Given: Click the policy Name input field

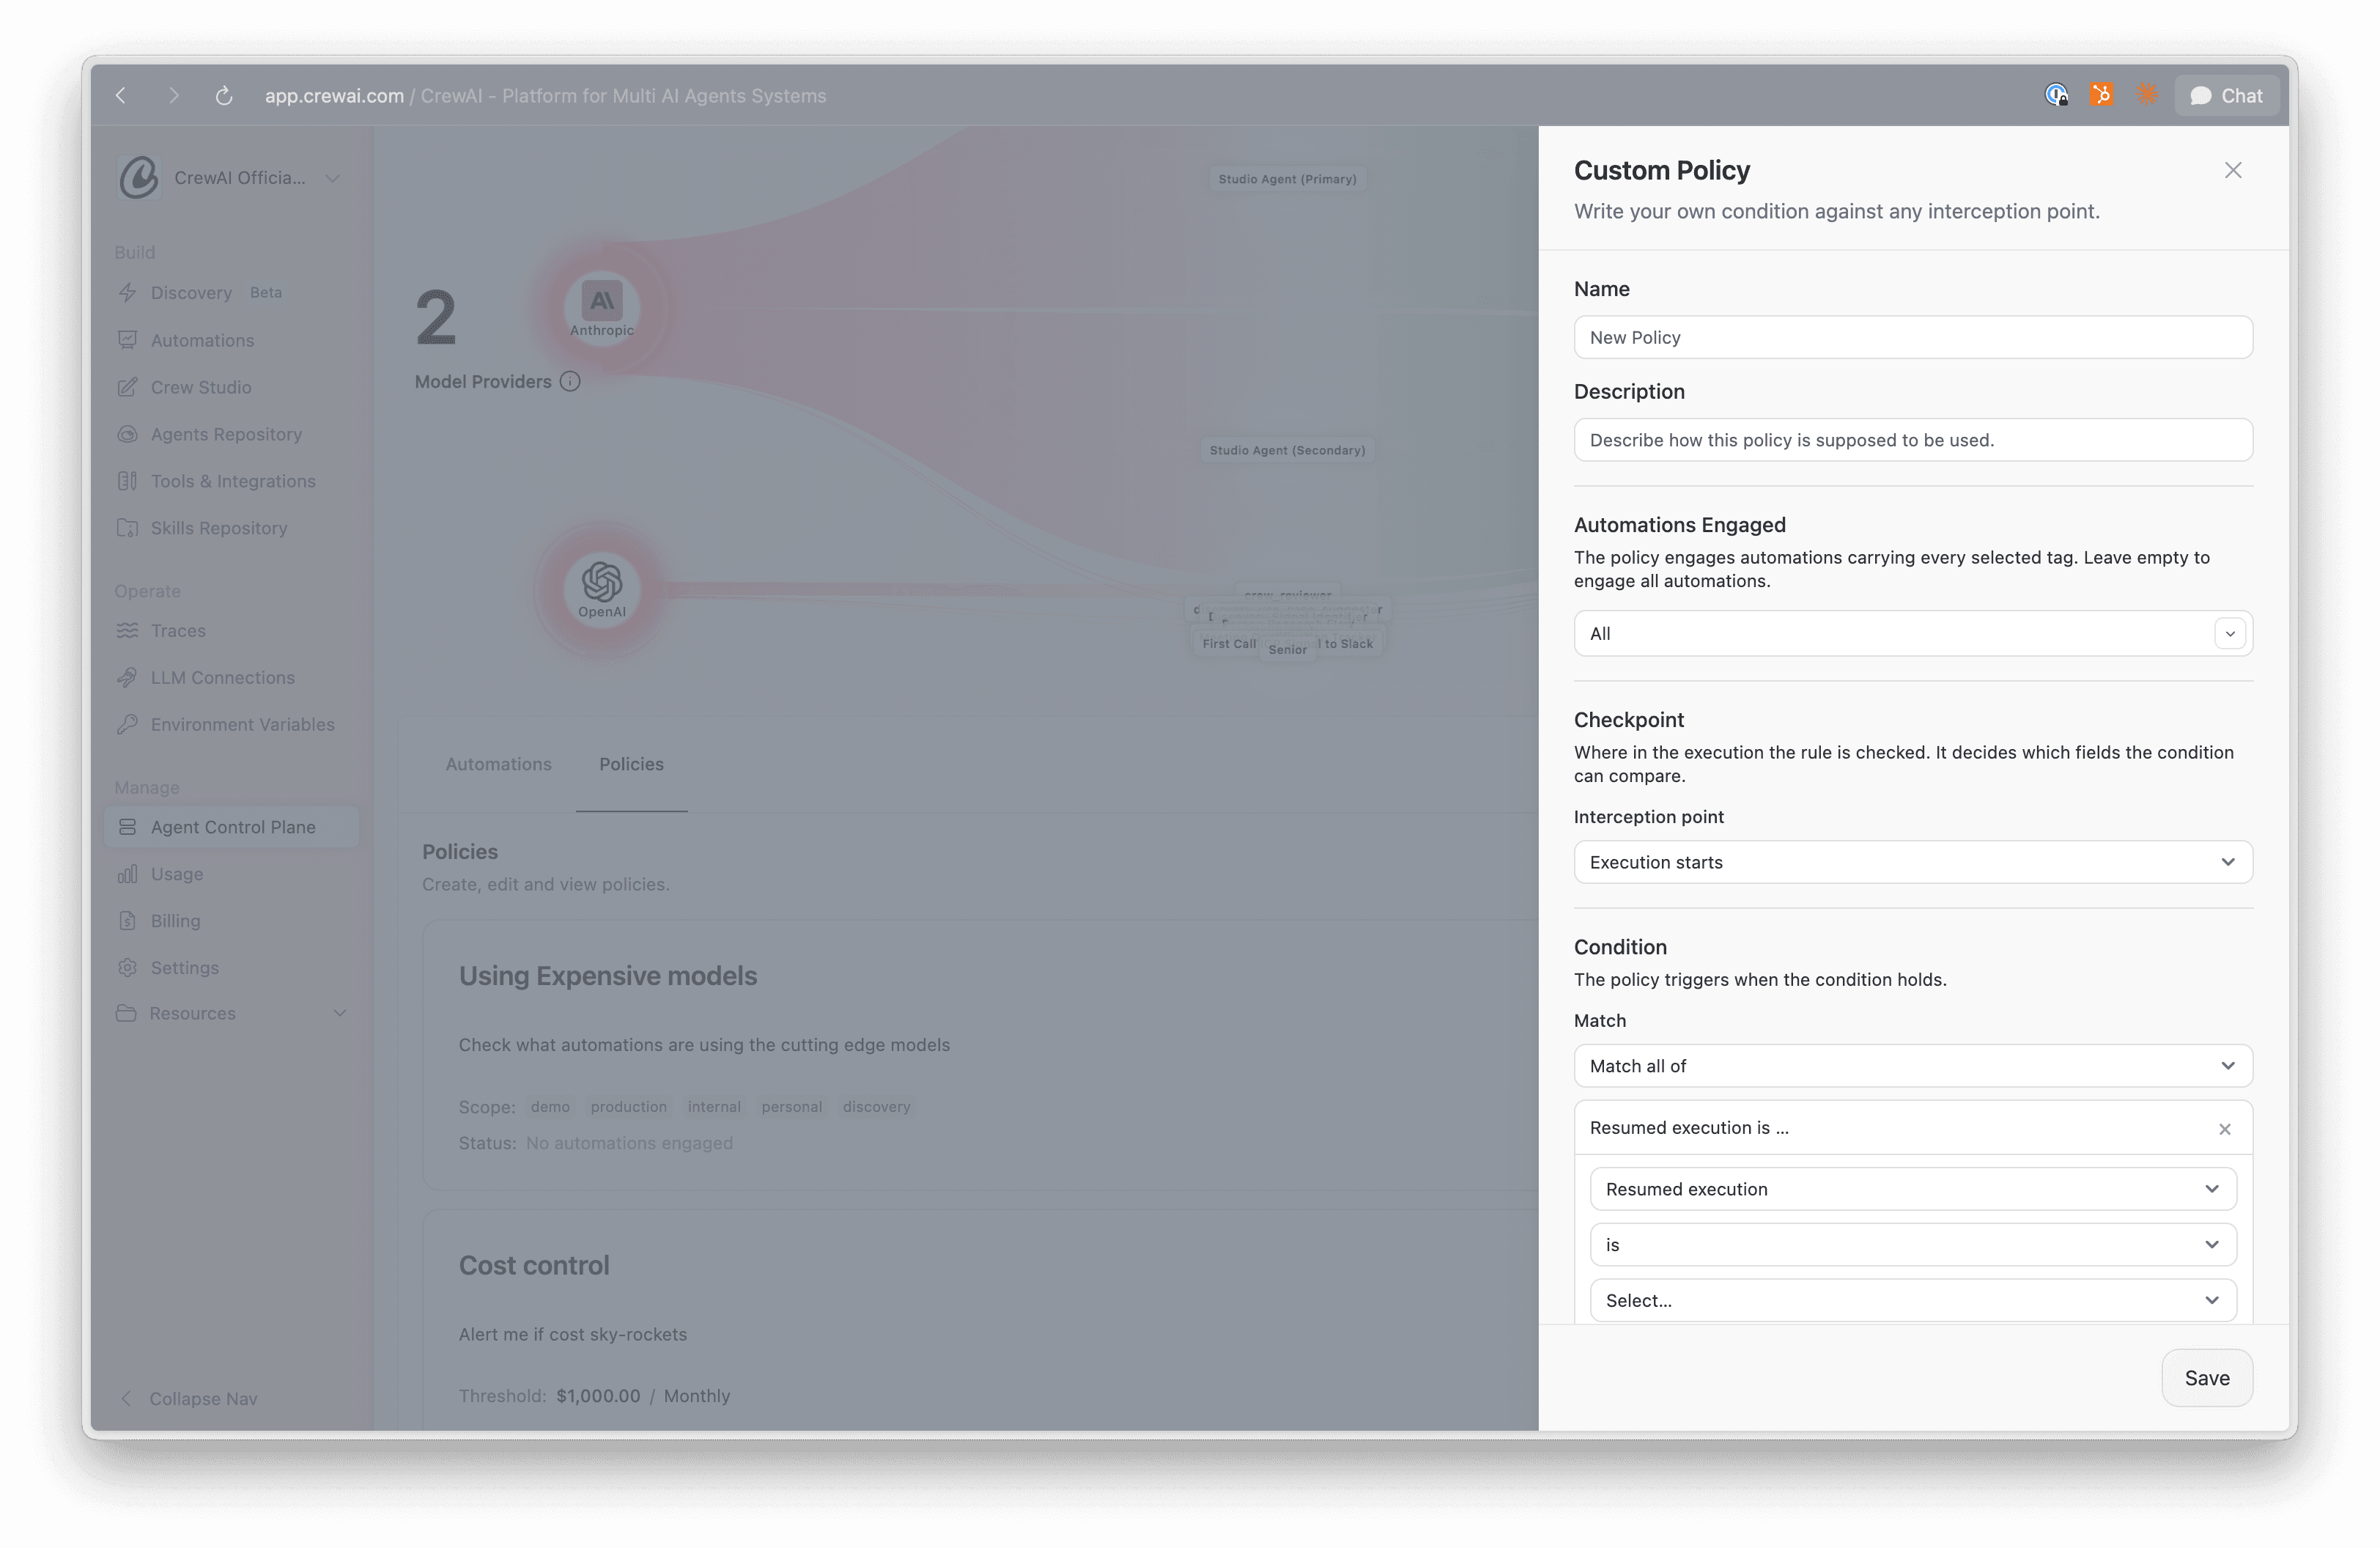Looking at the screenshot, I should point(1912,337).
